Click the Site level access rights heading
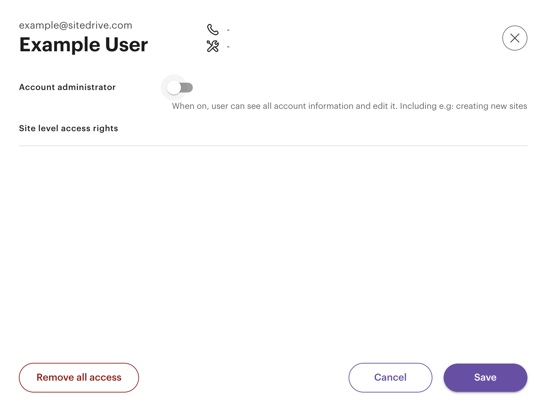 (68, 128)
